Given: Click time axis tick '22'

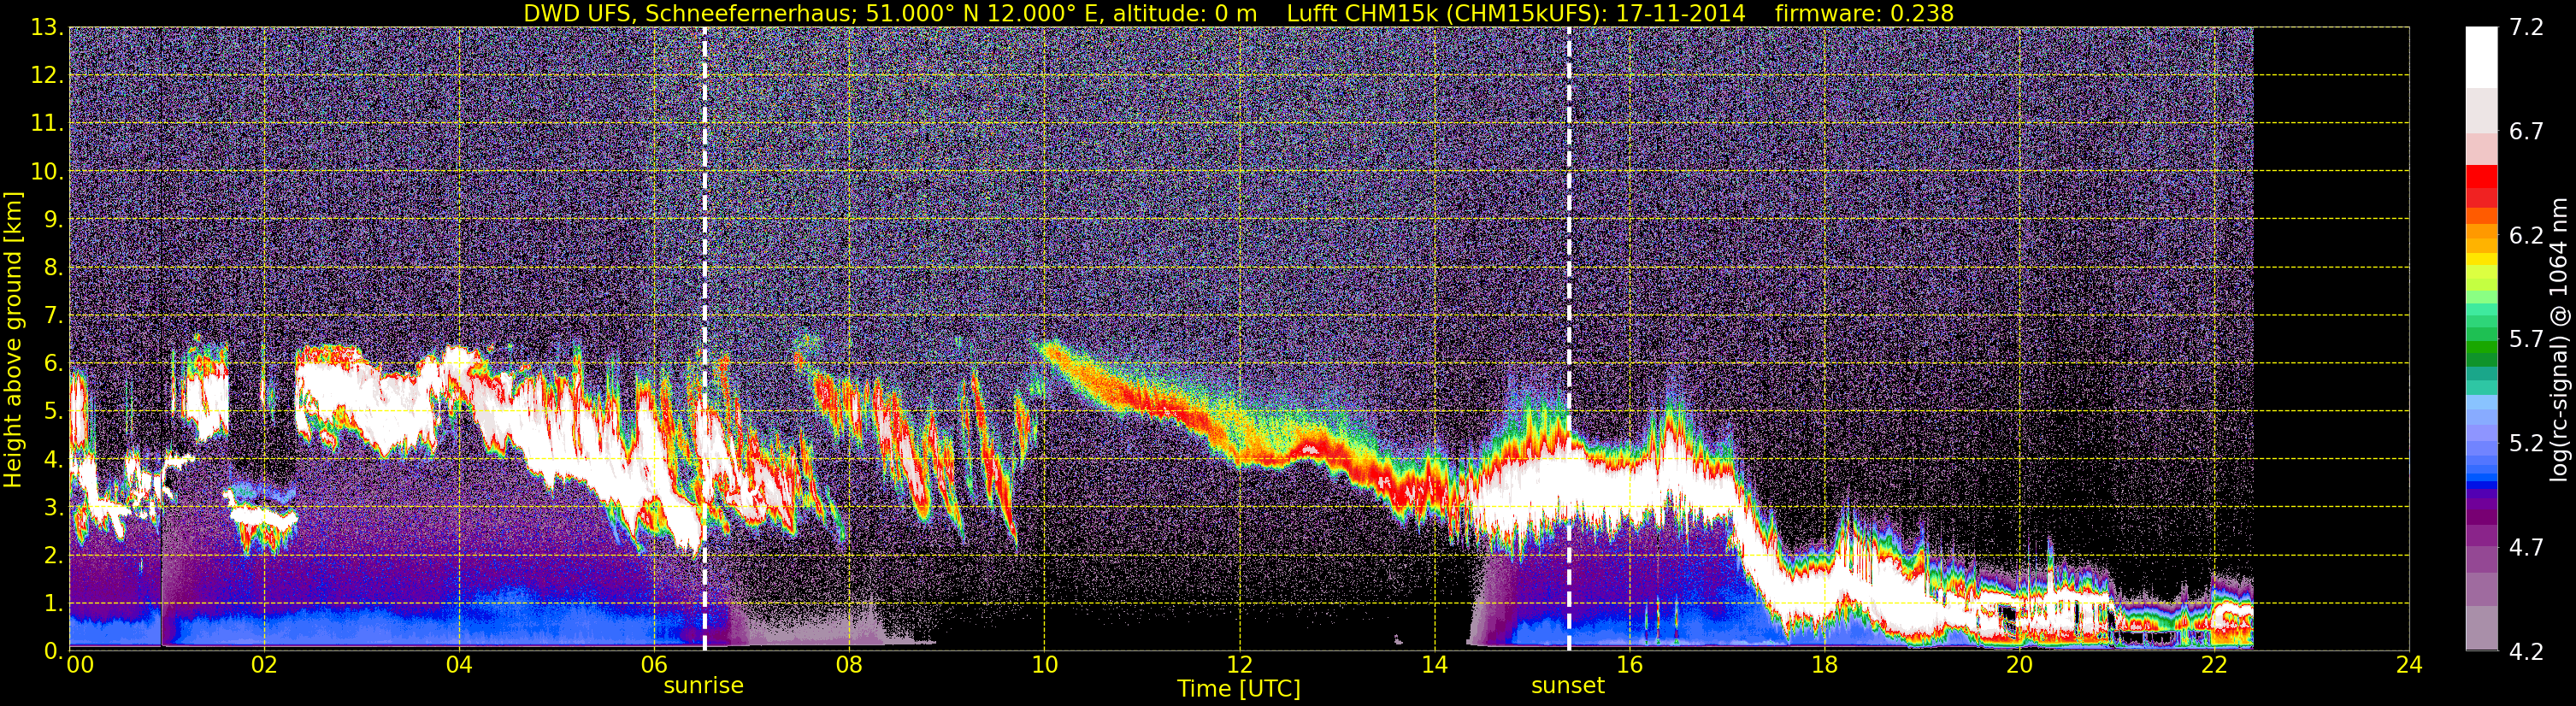Looking at the screenshot, I should [x=2214, y=666].
